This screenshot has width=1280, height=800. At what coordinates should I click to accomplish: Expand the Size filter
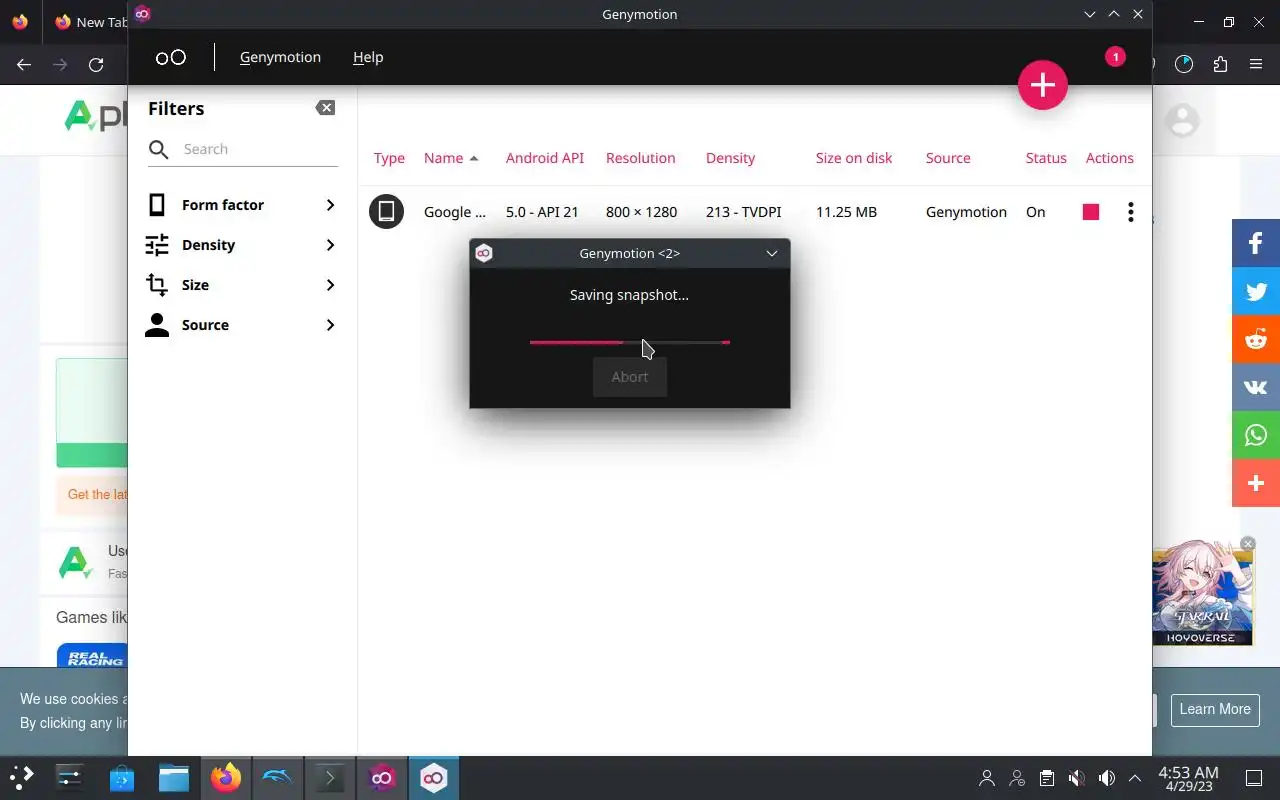330,285
